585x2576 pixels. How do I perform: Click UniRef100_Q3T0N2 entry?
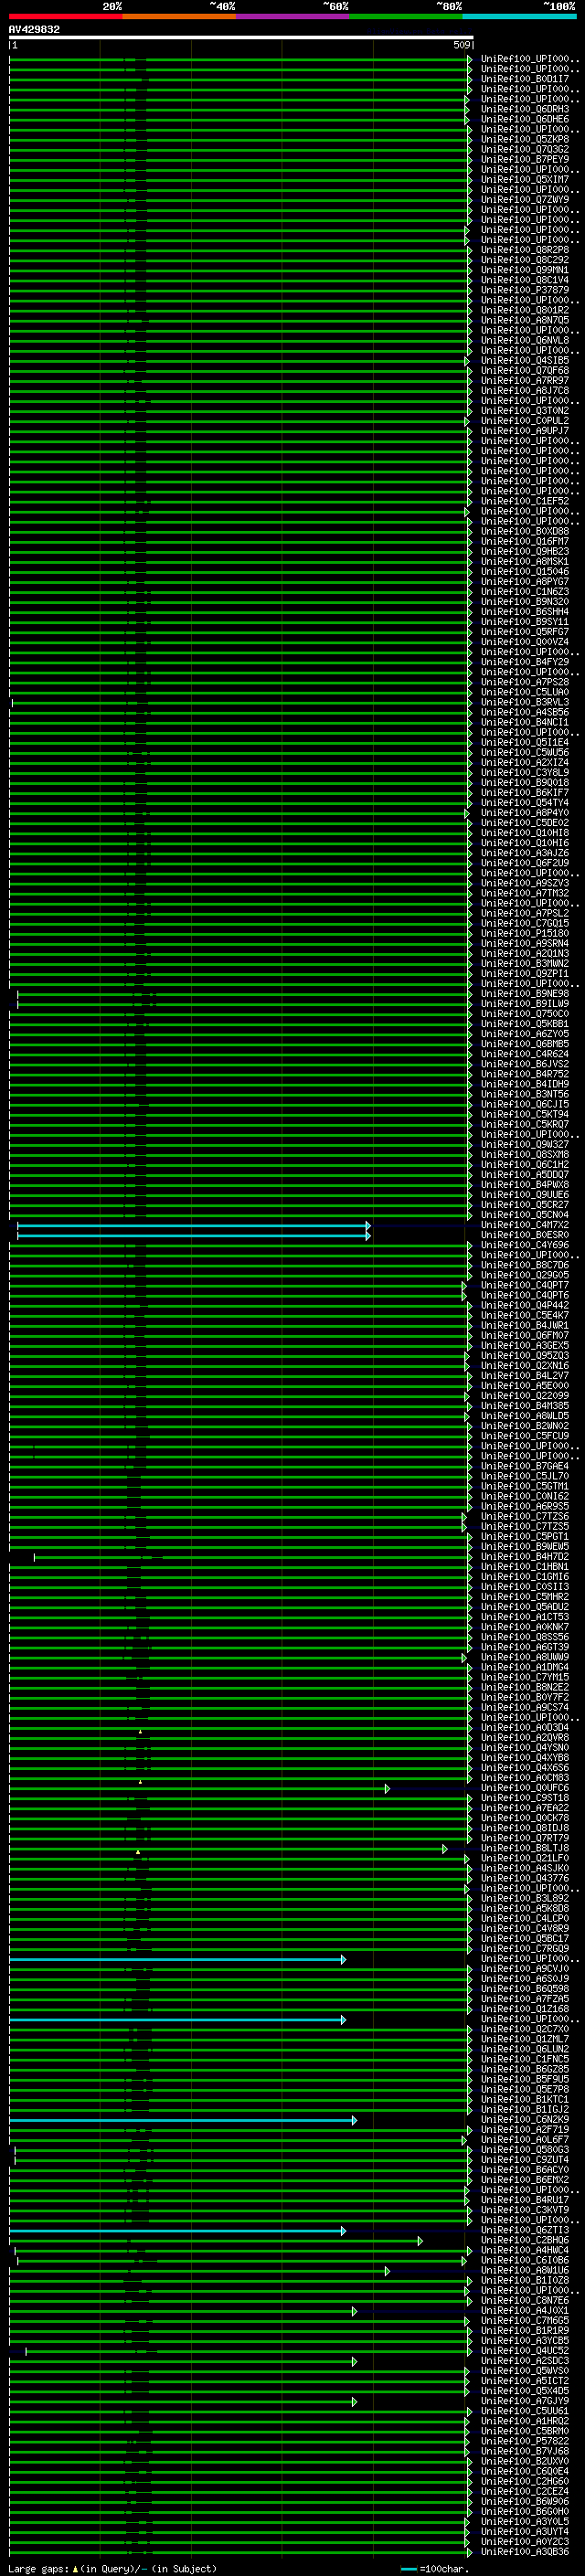pyautogui.click(x=525, y=411)
